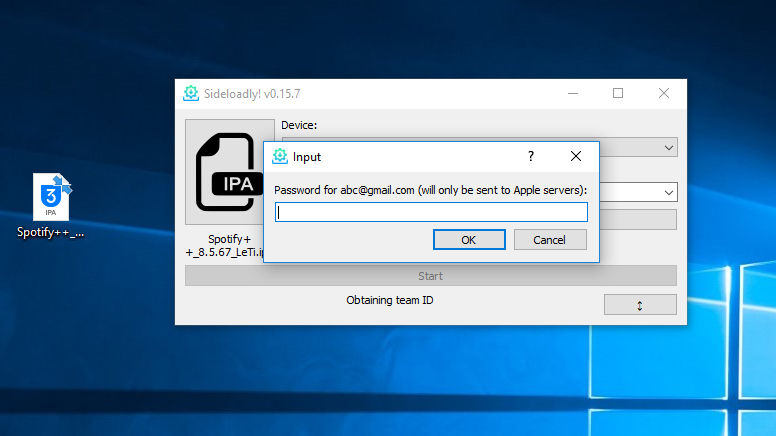
Task: Click the help question mark in Input dialog
Action: (531, 156)
